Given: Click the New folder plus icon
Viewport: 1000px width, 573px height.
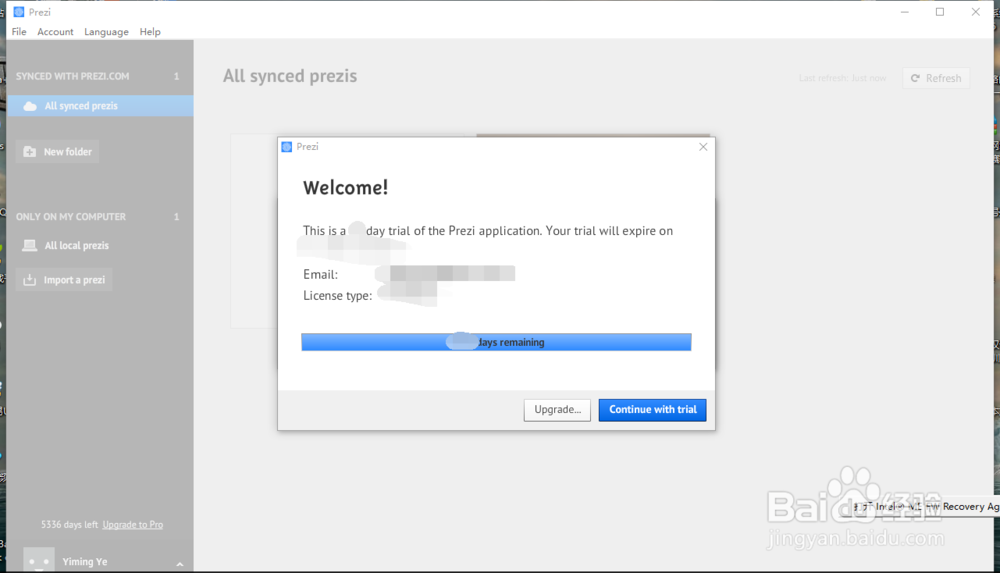Looking at the screenshot, I should pyautogui.click(x=29, y=152).
